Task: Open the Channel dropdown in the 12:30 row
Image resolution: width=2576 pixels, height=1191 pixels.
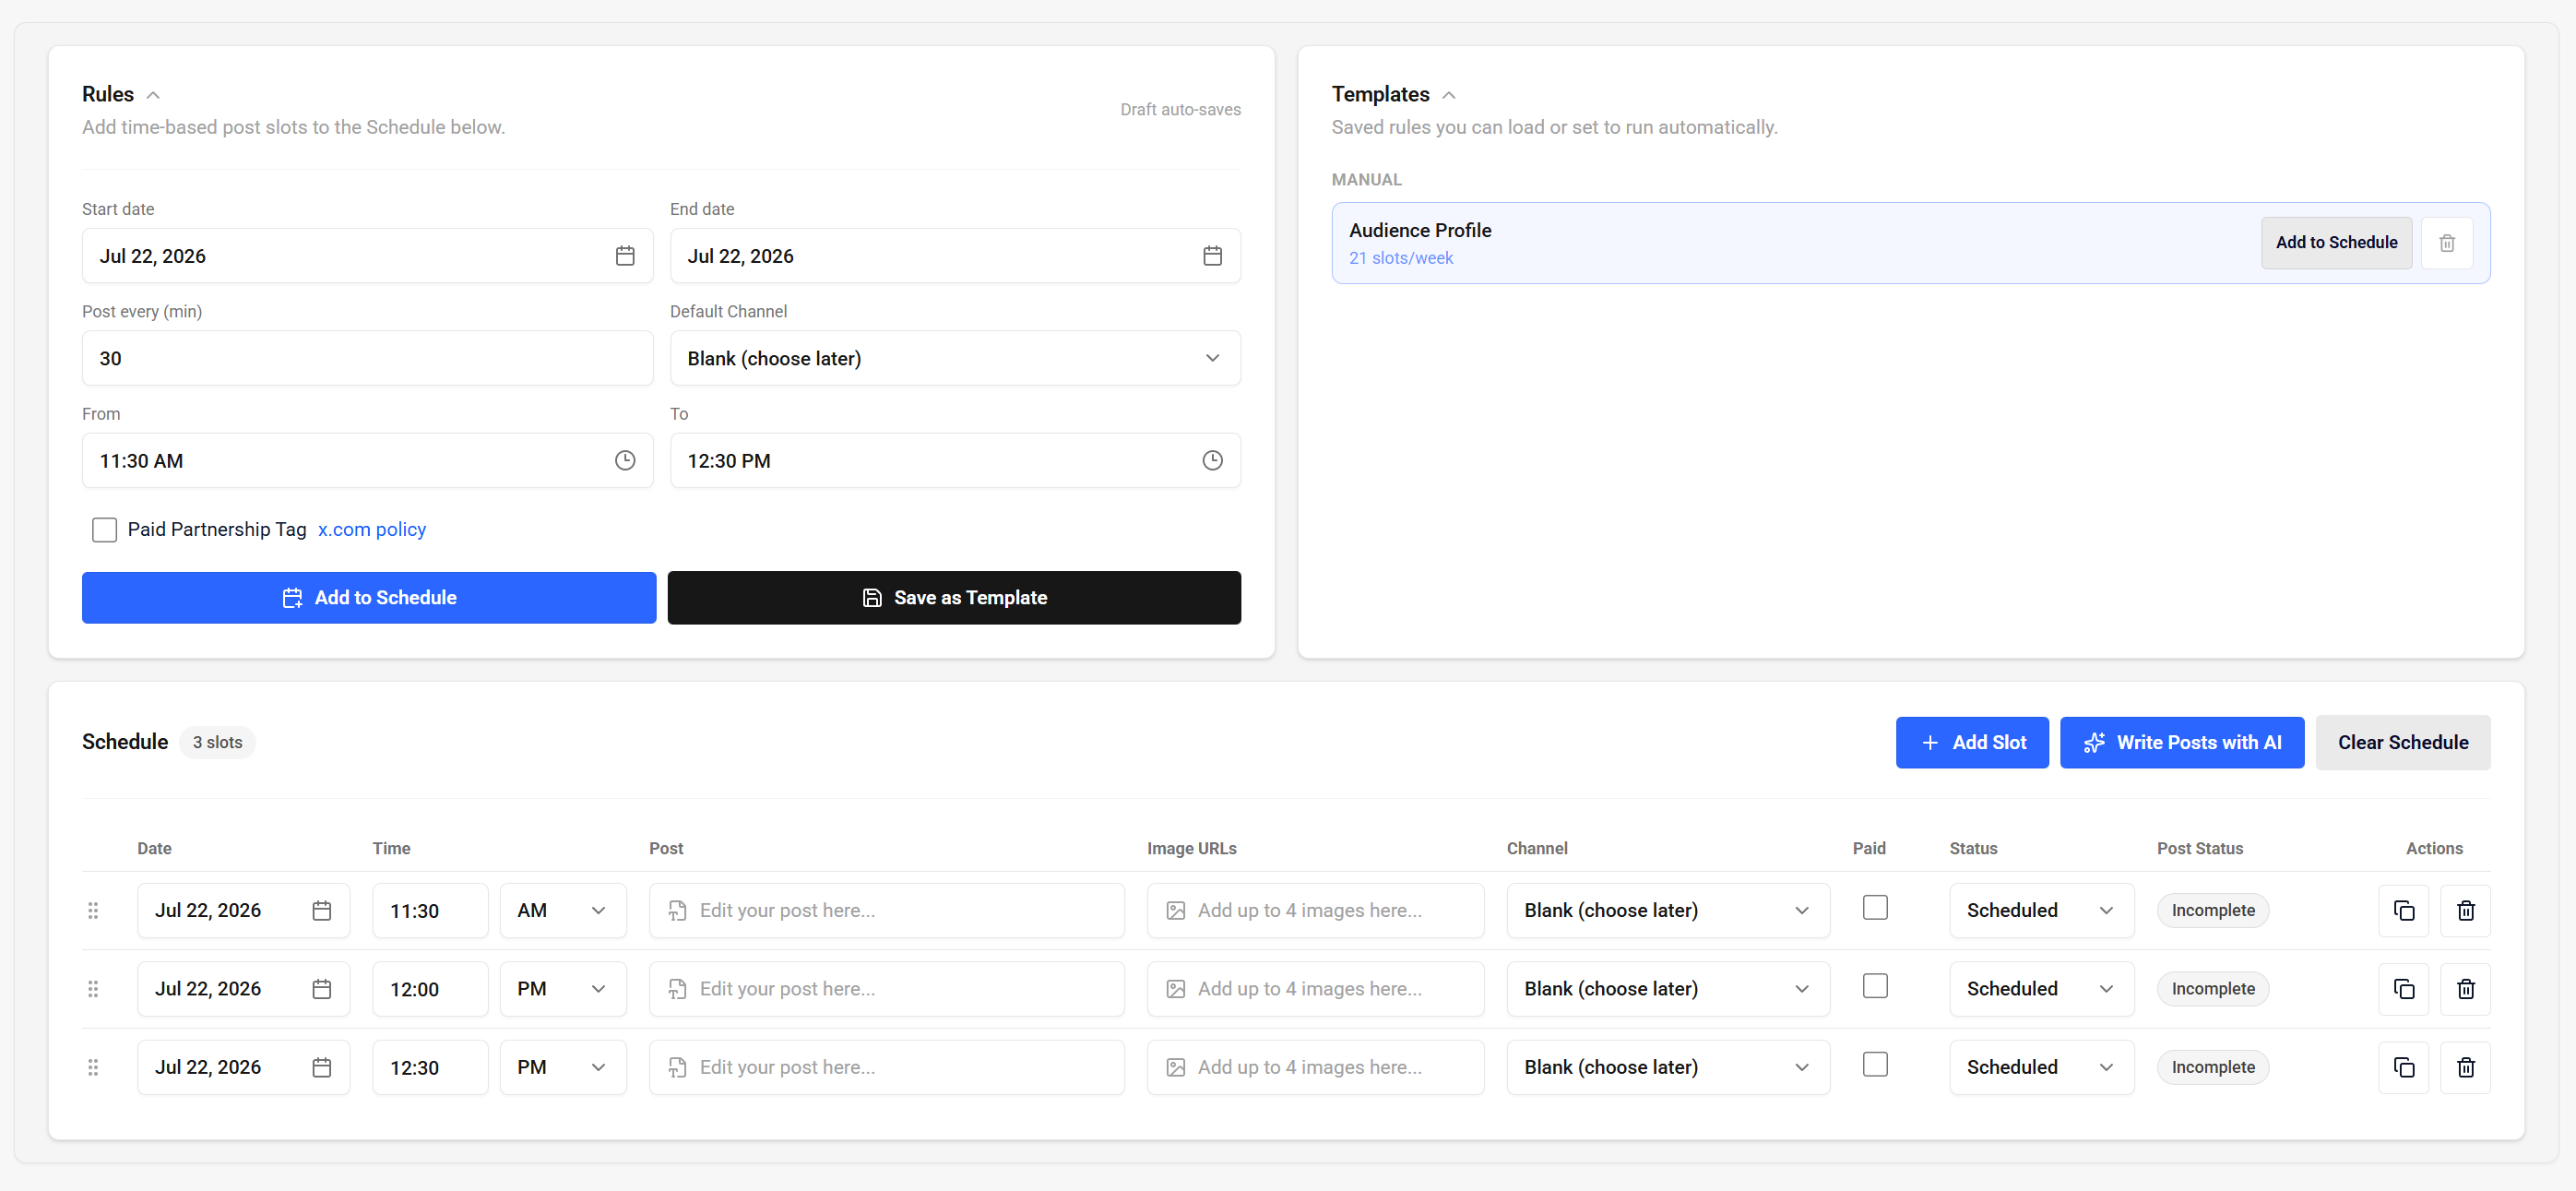Action: (x=1668, y=1068)
